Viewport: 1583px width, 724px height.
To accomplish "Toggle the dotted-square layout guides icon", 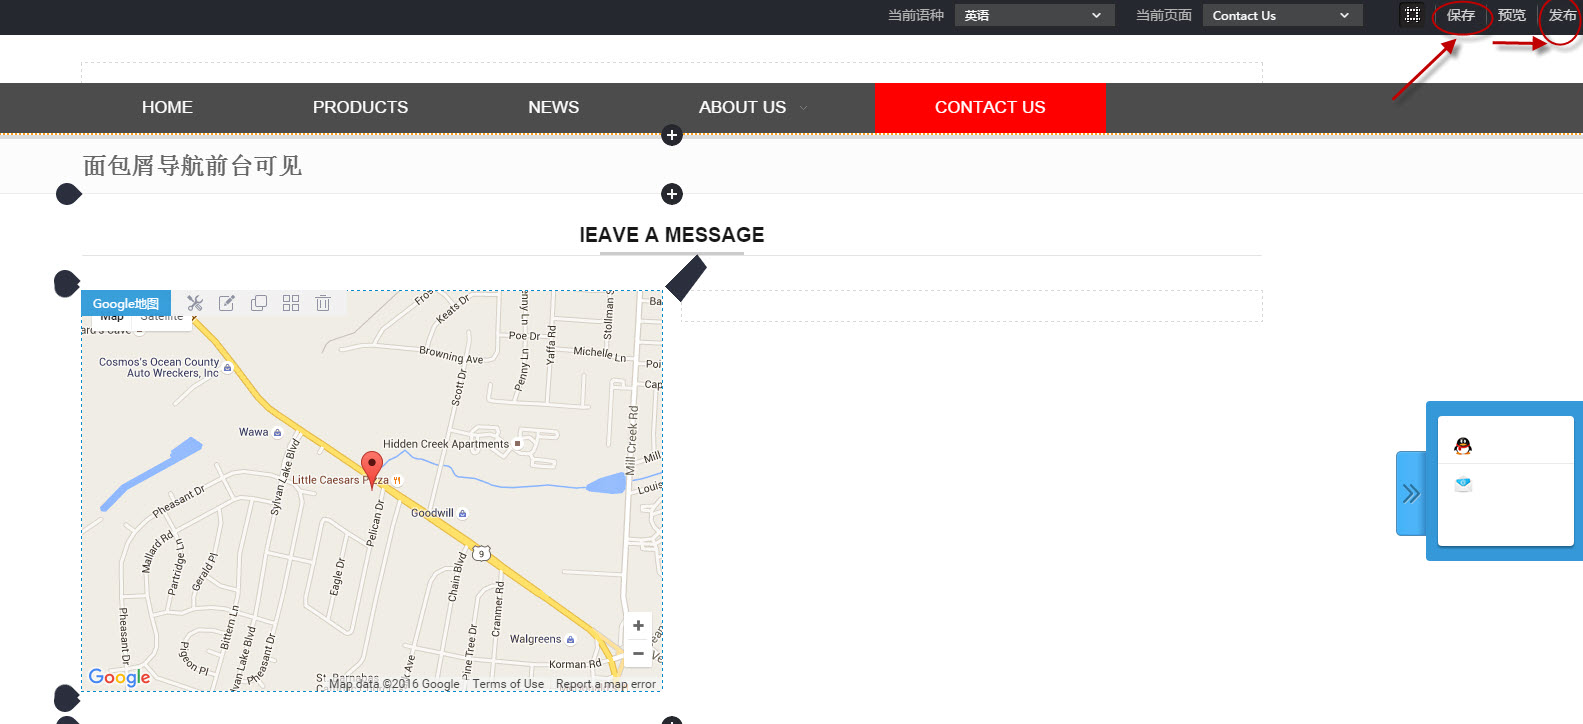I will coord(1412,15).
